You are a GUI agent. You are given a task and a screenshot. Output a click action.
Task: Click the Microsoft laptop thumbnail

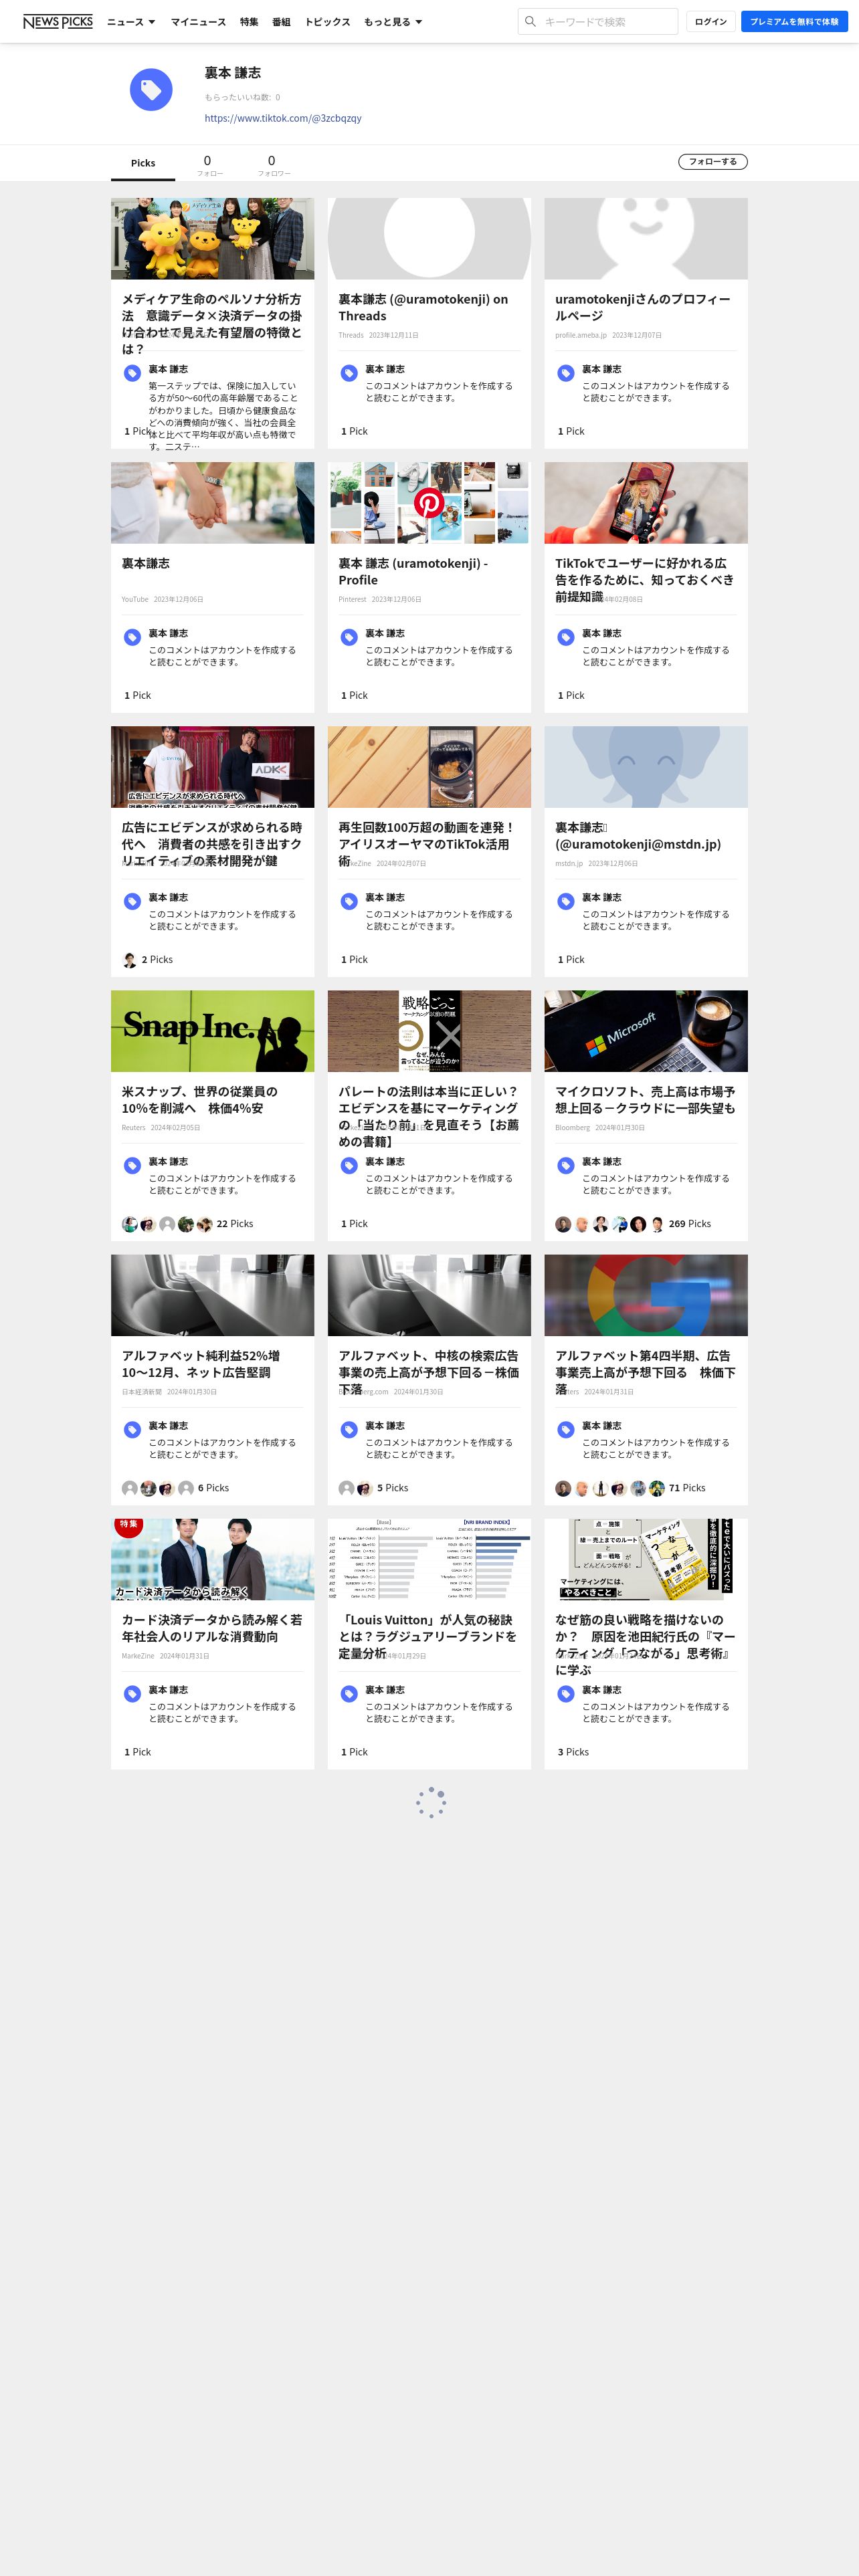click(646, 1031)
